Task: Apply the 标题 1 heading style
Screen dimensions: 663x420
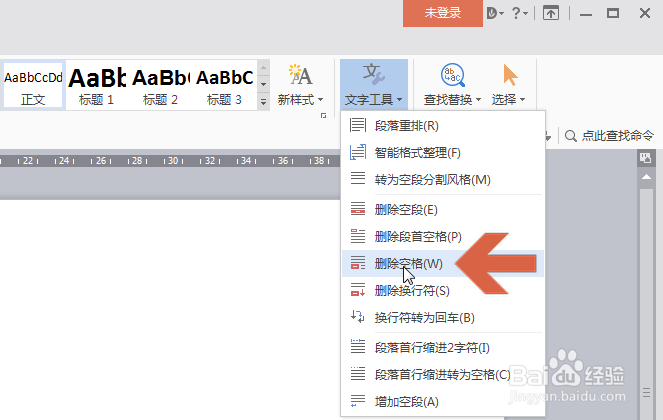Action: click(96, 85)
